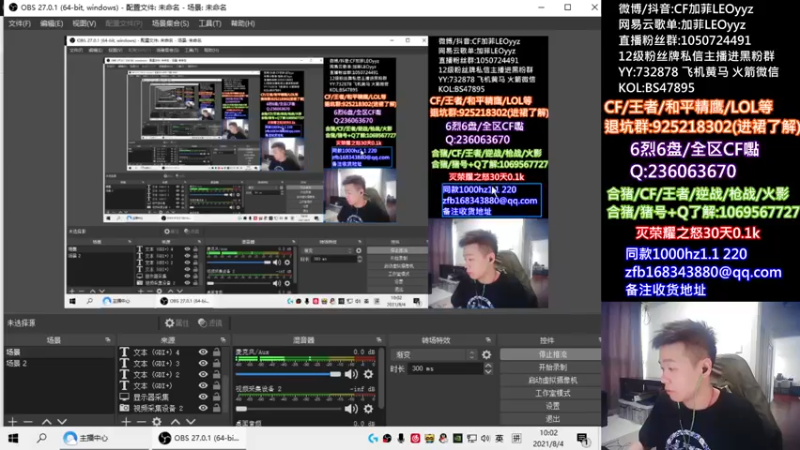Screen dimensions: 800x450
Task: Open the 视图(V) menu
Action: tap(84, 23)
